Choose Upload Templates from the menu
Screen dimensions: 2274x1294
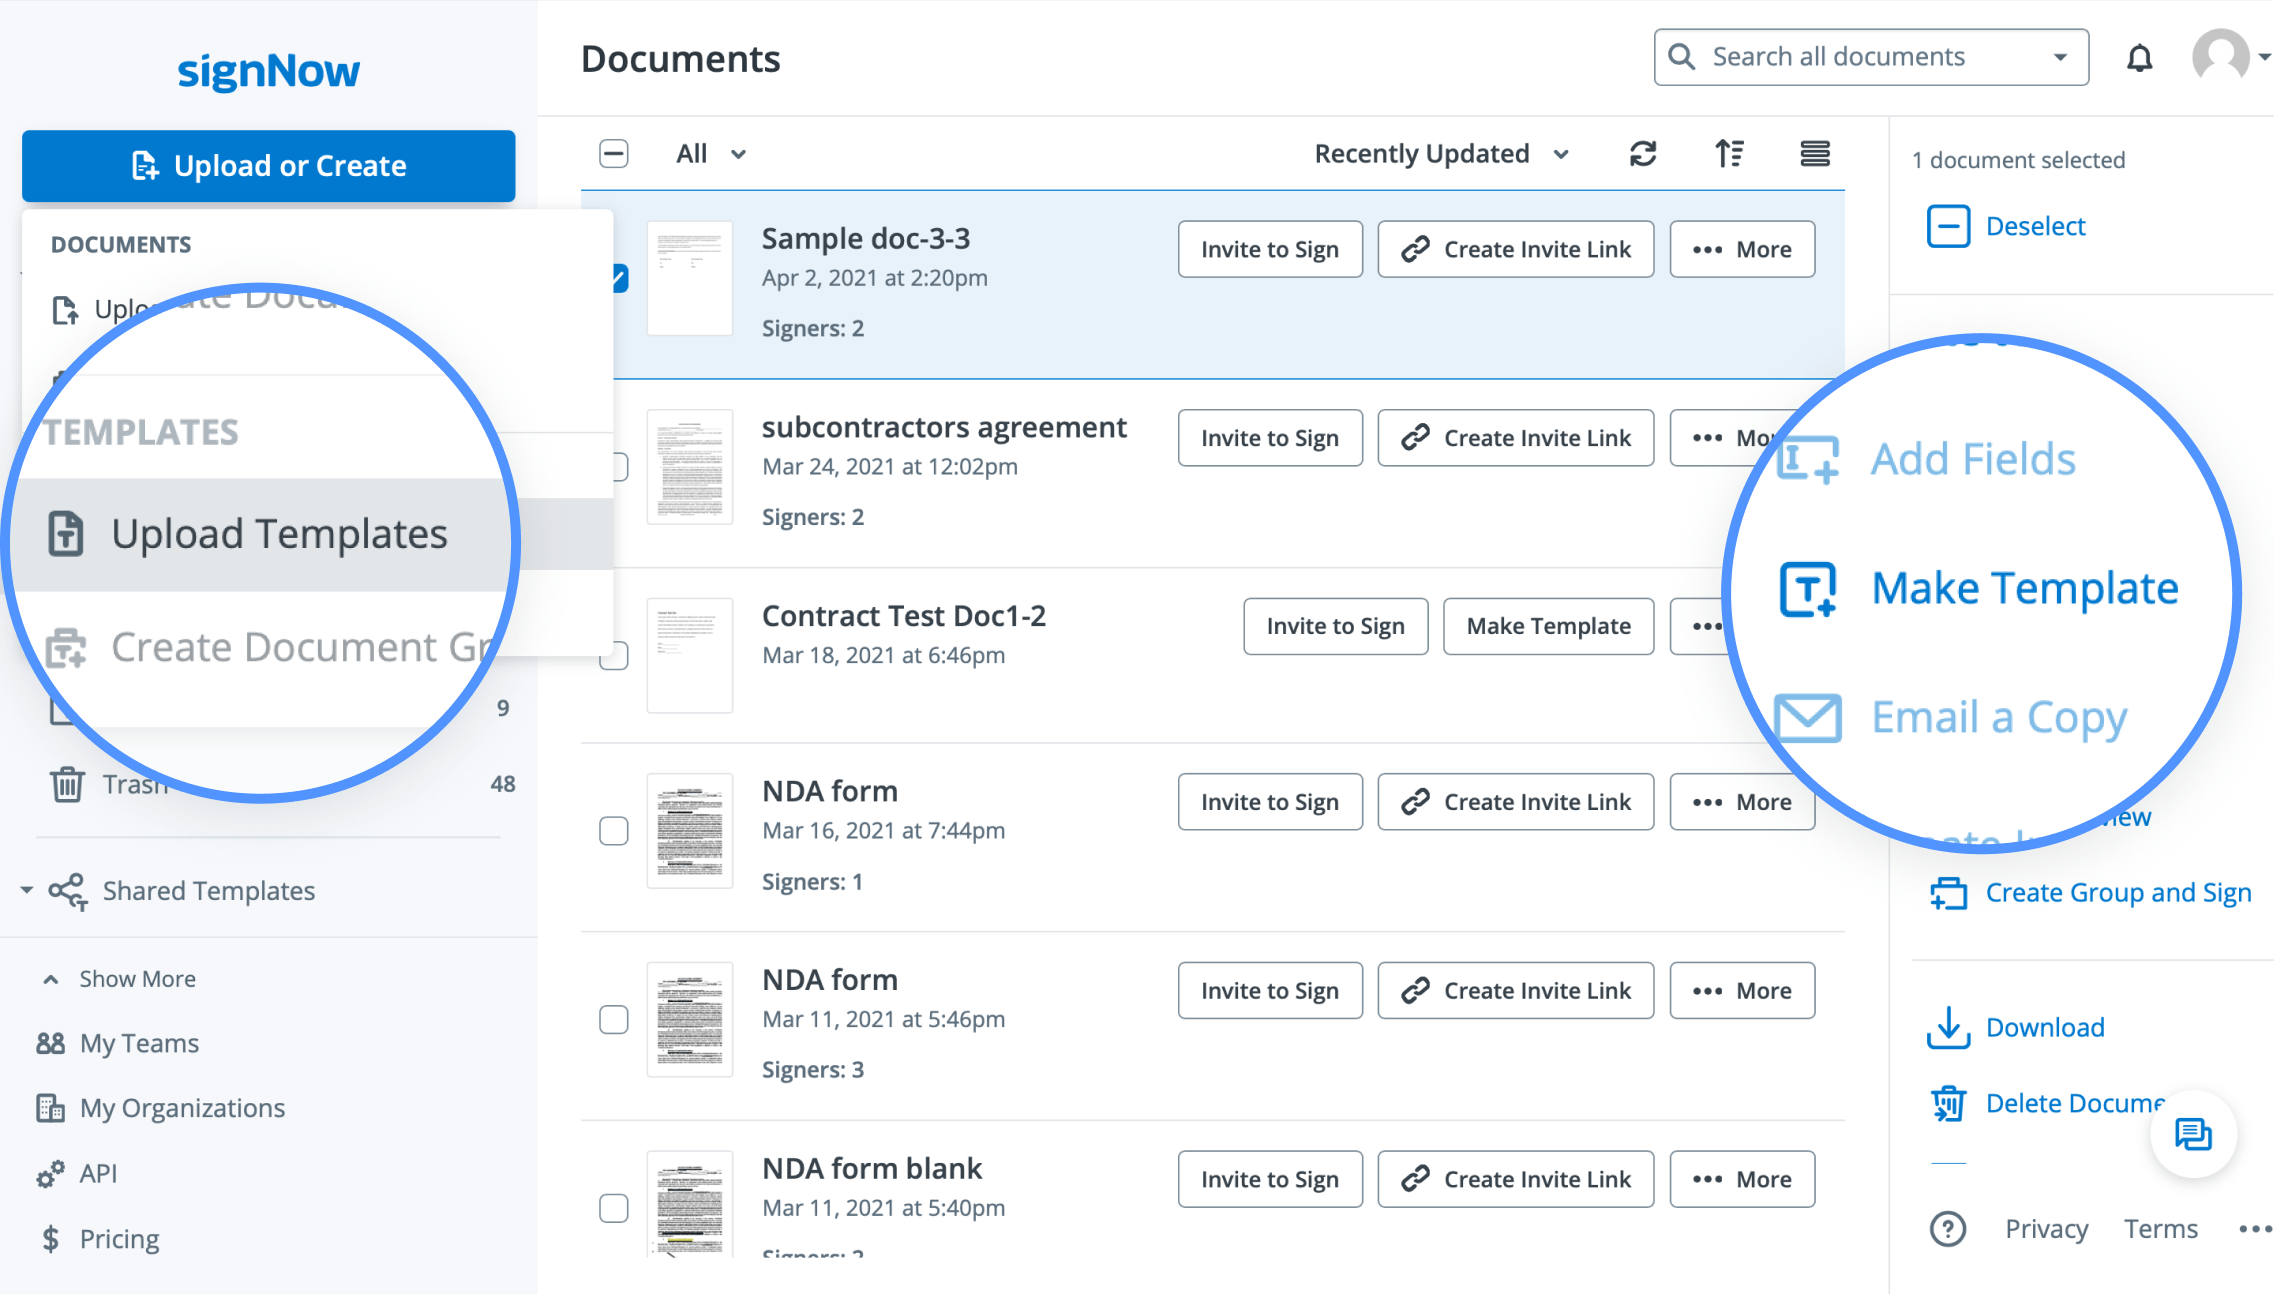pyautogui.click(x=278, y=534)
